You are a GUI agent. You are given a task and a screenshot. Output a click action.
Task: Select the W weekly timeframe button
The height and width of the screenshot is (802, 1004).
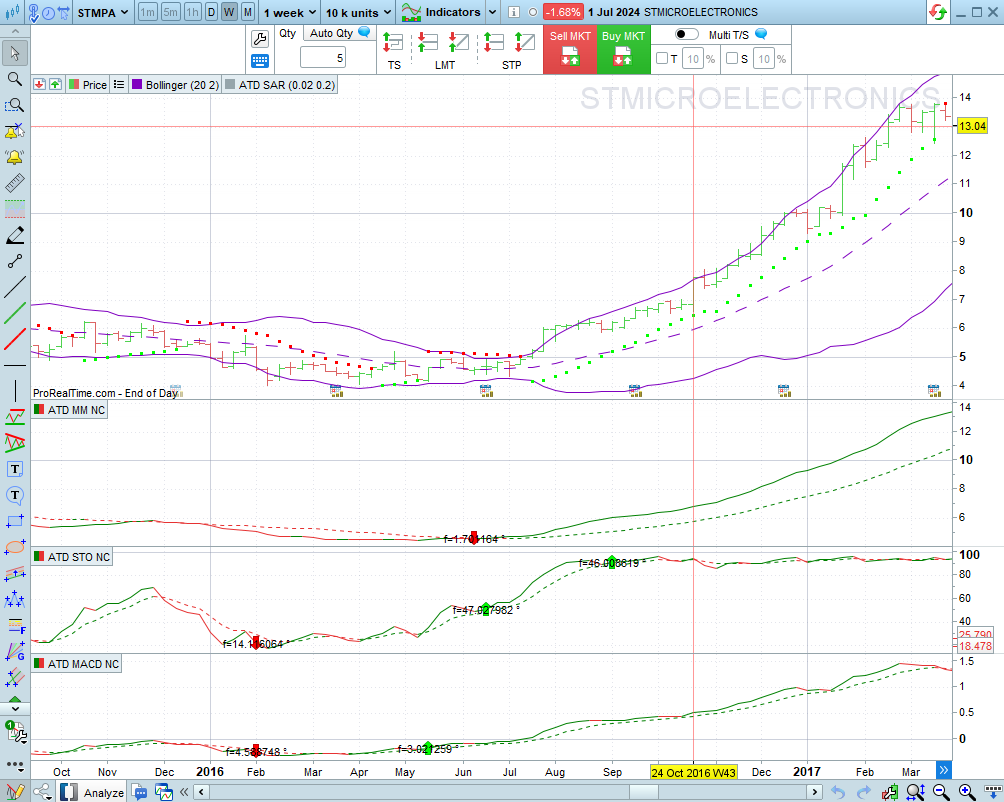(229, 12)
